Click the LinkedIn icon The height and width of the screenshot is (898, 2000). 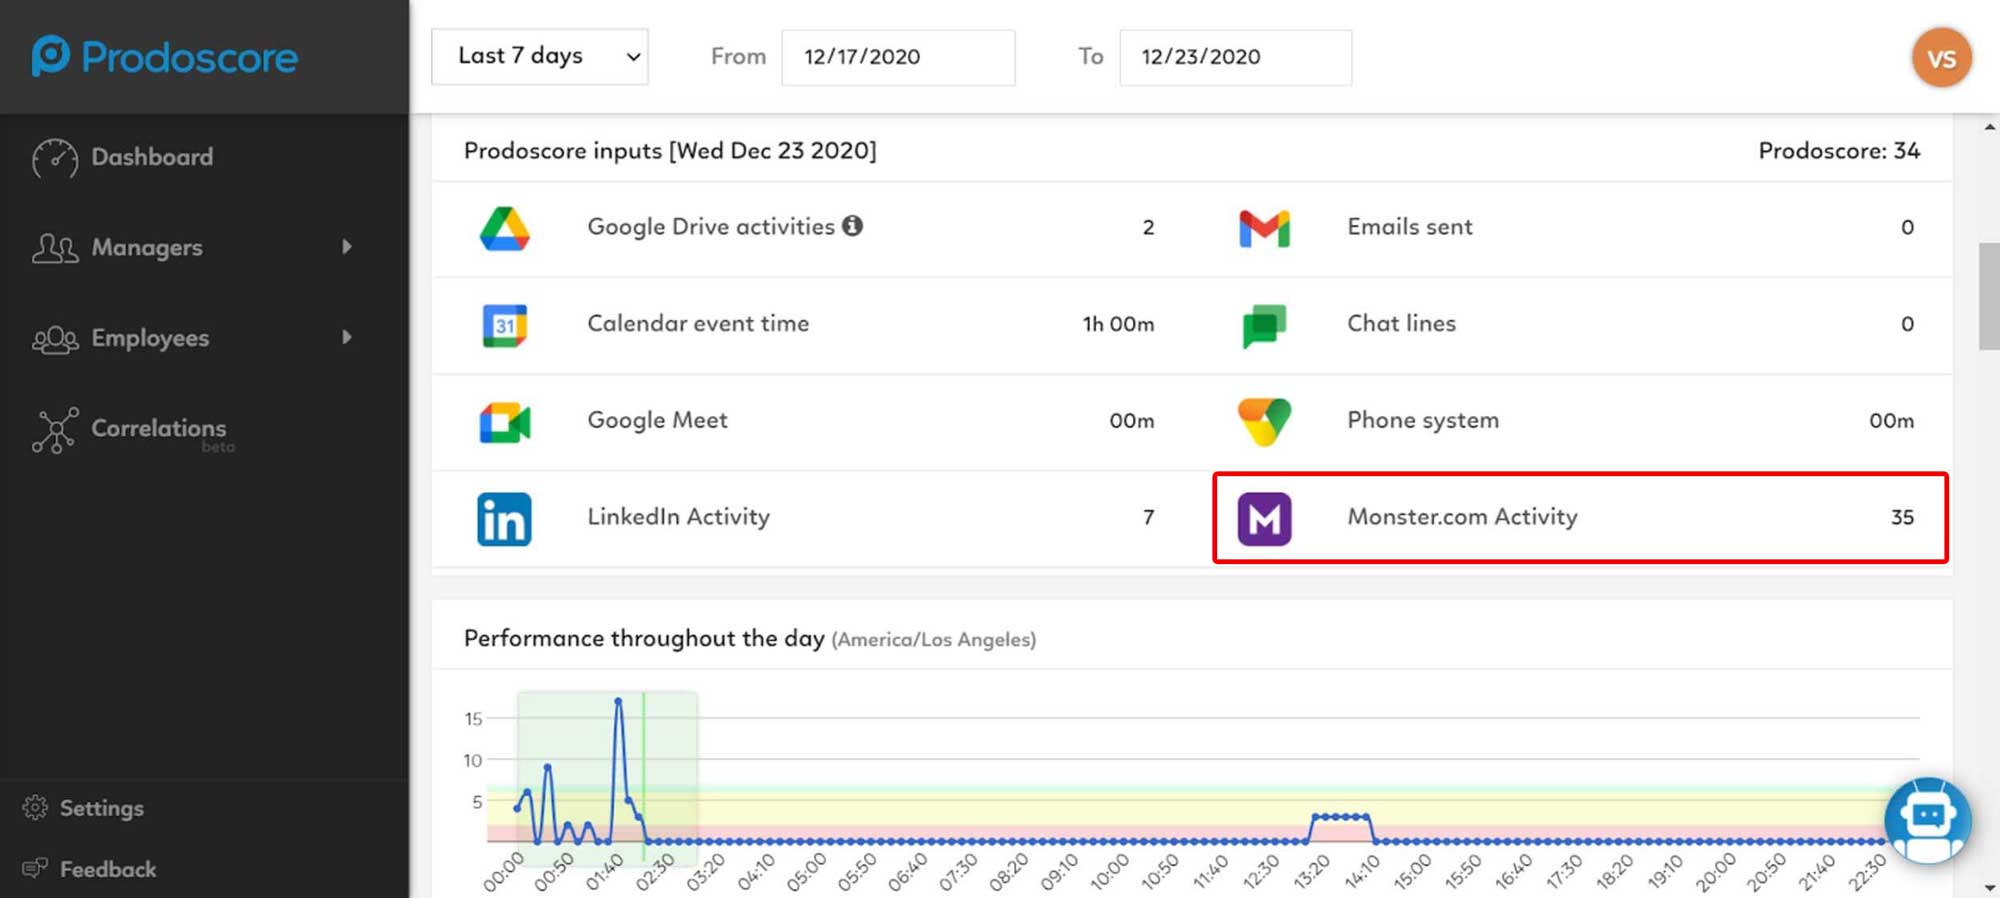tap(504, 519)
